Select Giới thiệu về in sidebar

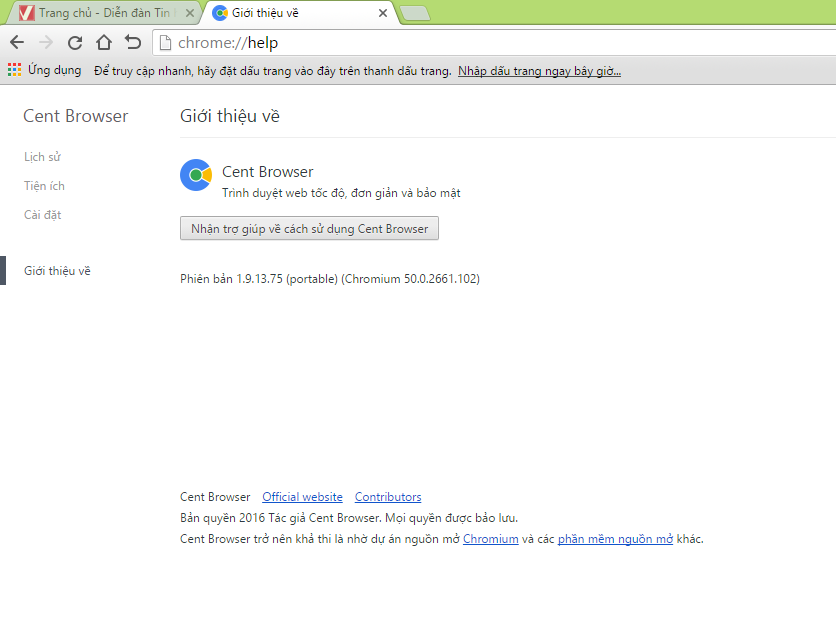pos(57,270)
